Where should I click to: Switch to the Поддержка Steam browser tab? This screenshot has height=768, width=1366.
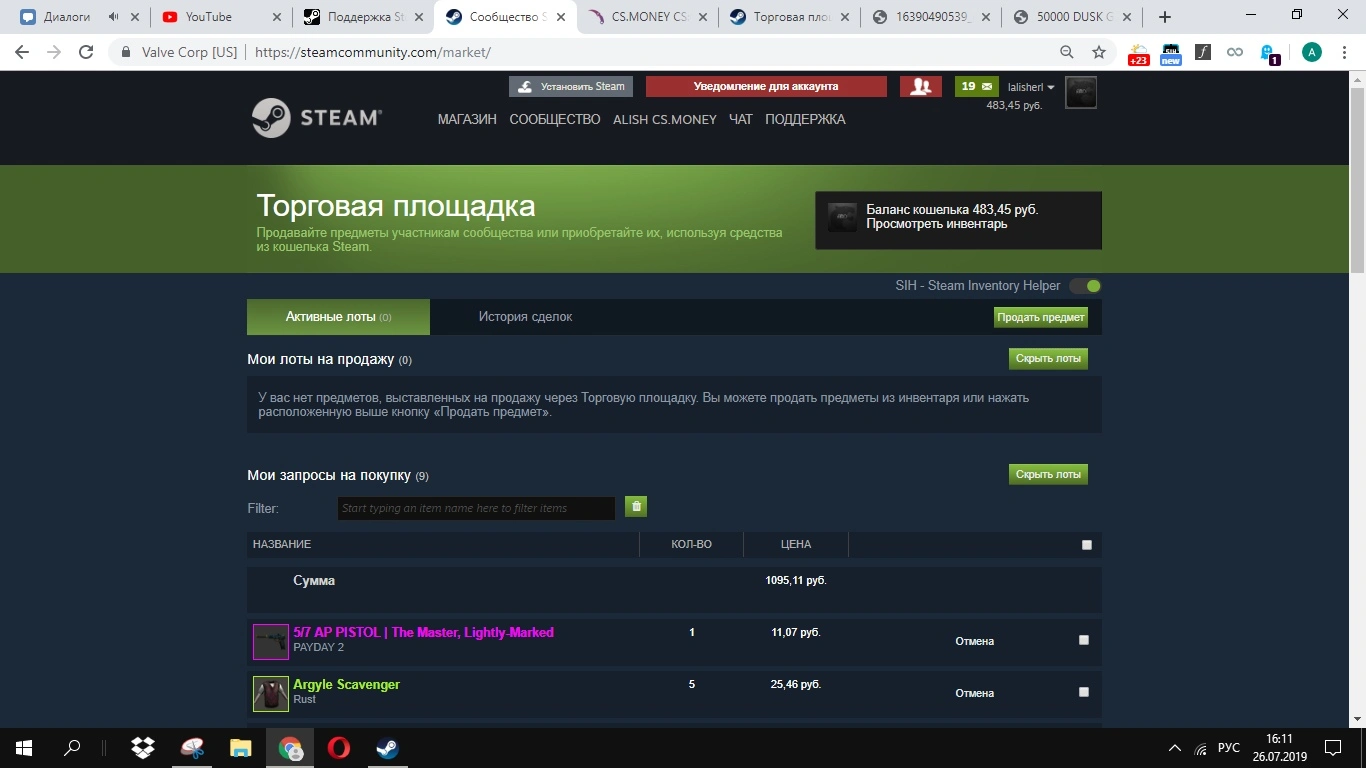363,17
